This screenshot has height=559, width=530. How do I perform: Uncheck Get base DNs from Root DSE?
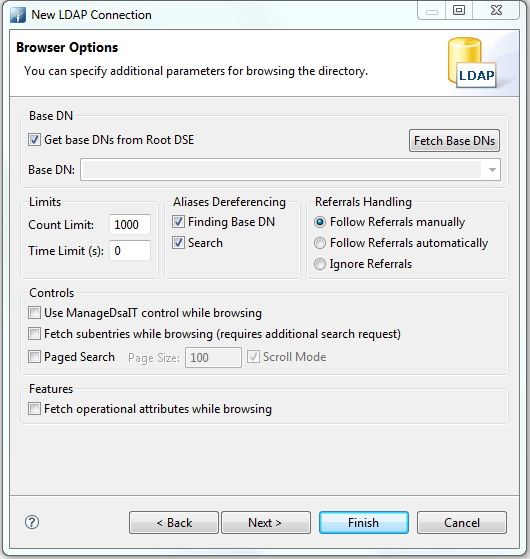click(x=34, y=140)
